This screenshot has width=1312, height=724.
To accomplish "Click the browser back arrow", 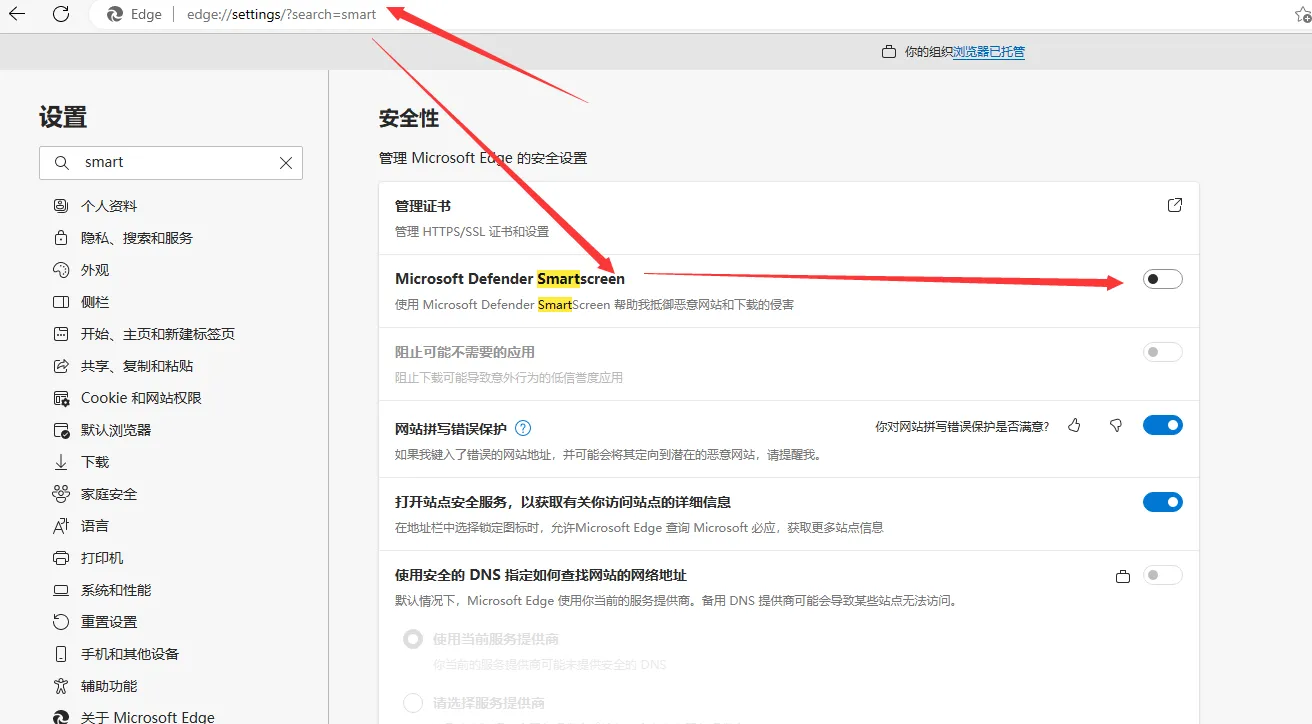I will (x=17, y=14).
